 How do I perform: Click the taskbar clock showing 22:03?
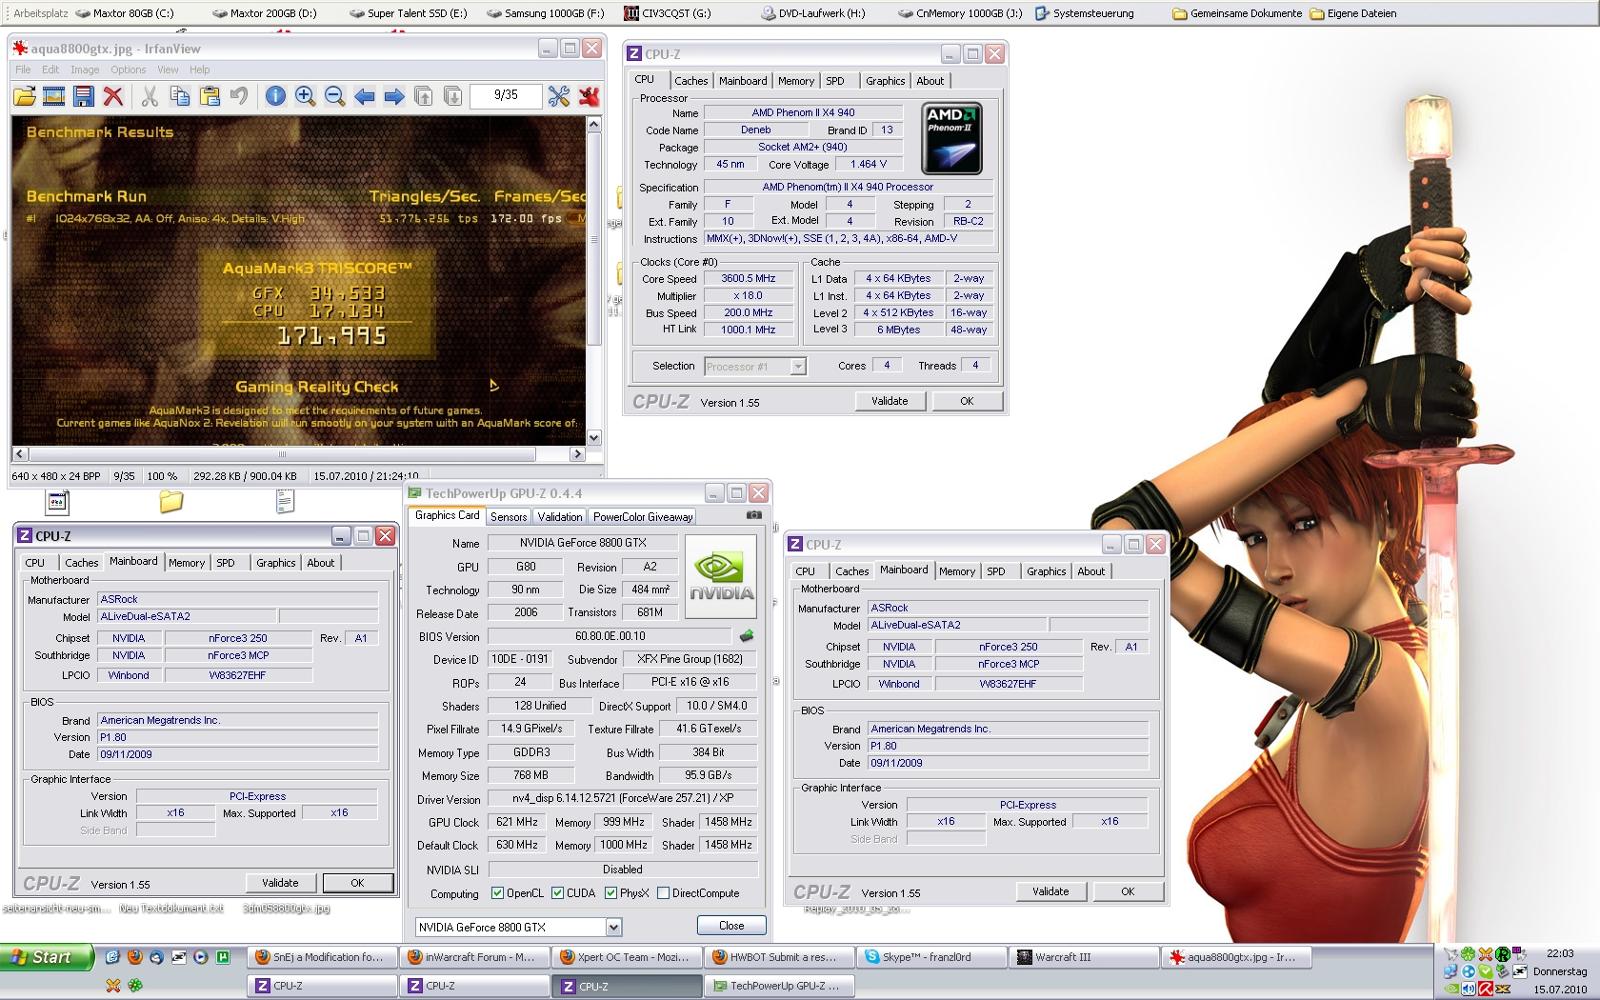pos(1560,954)
